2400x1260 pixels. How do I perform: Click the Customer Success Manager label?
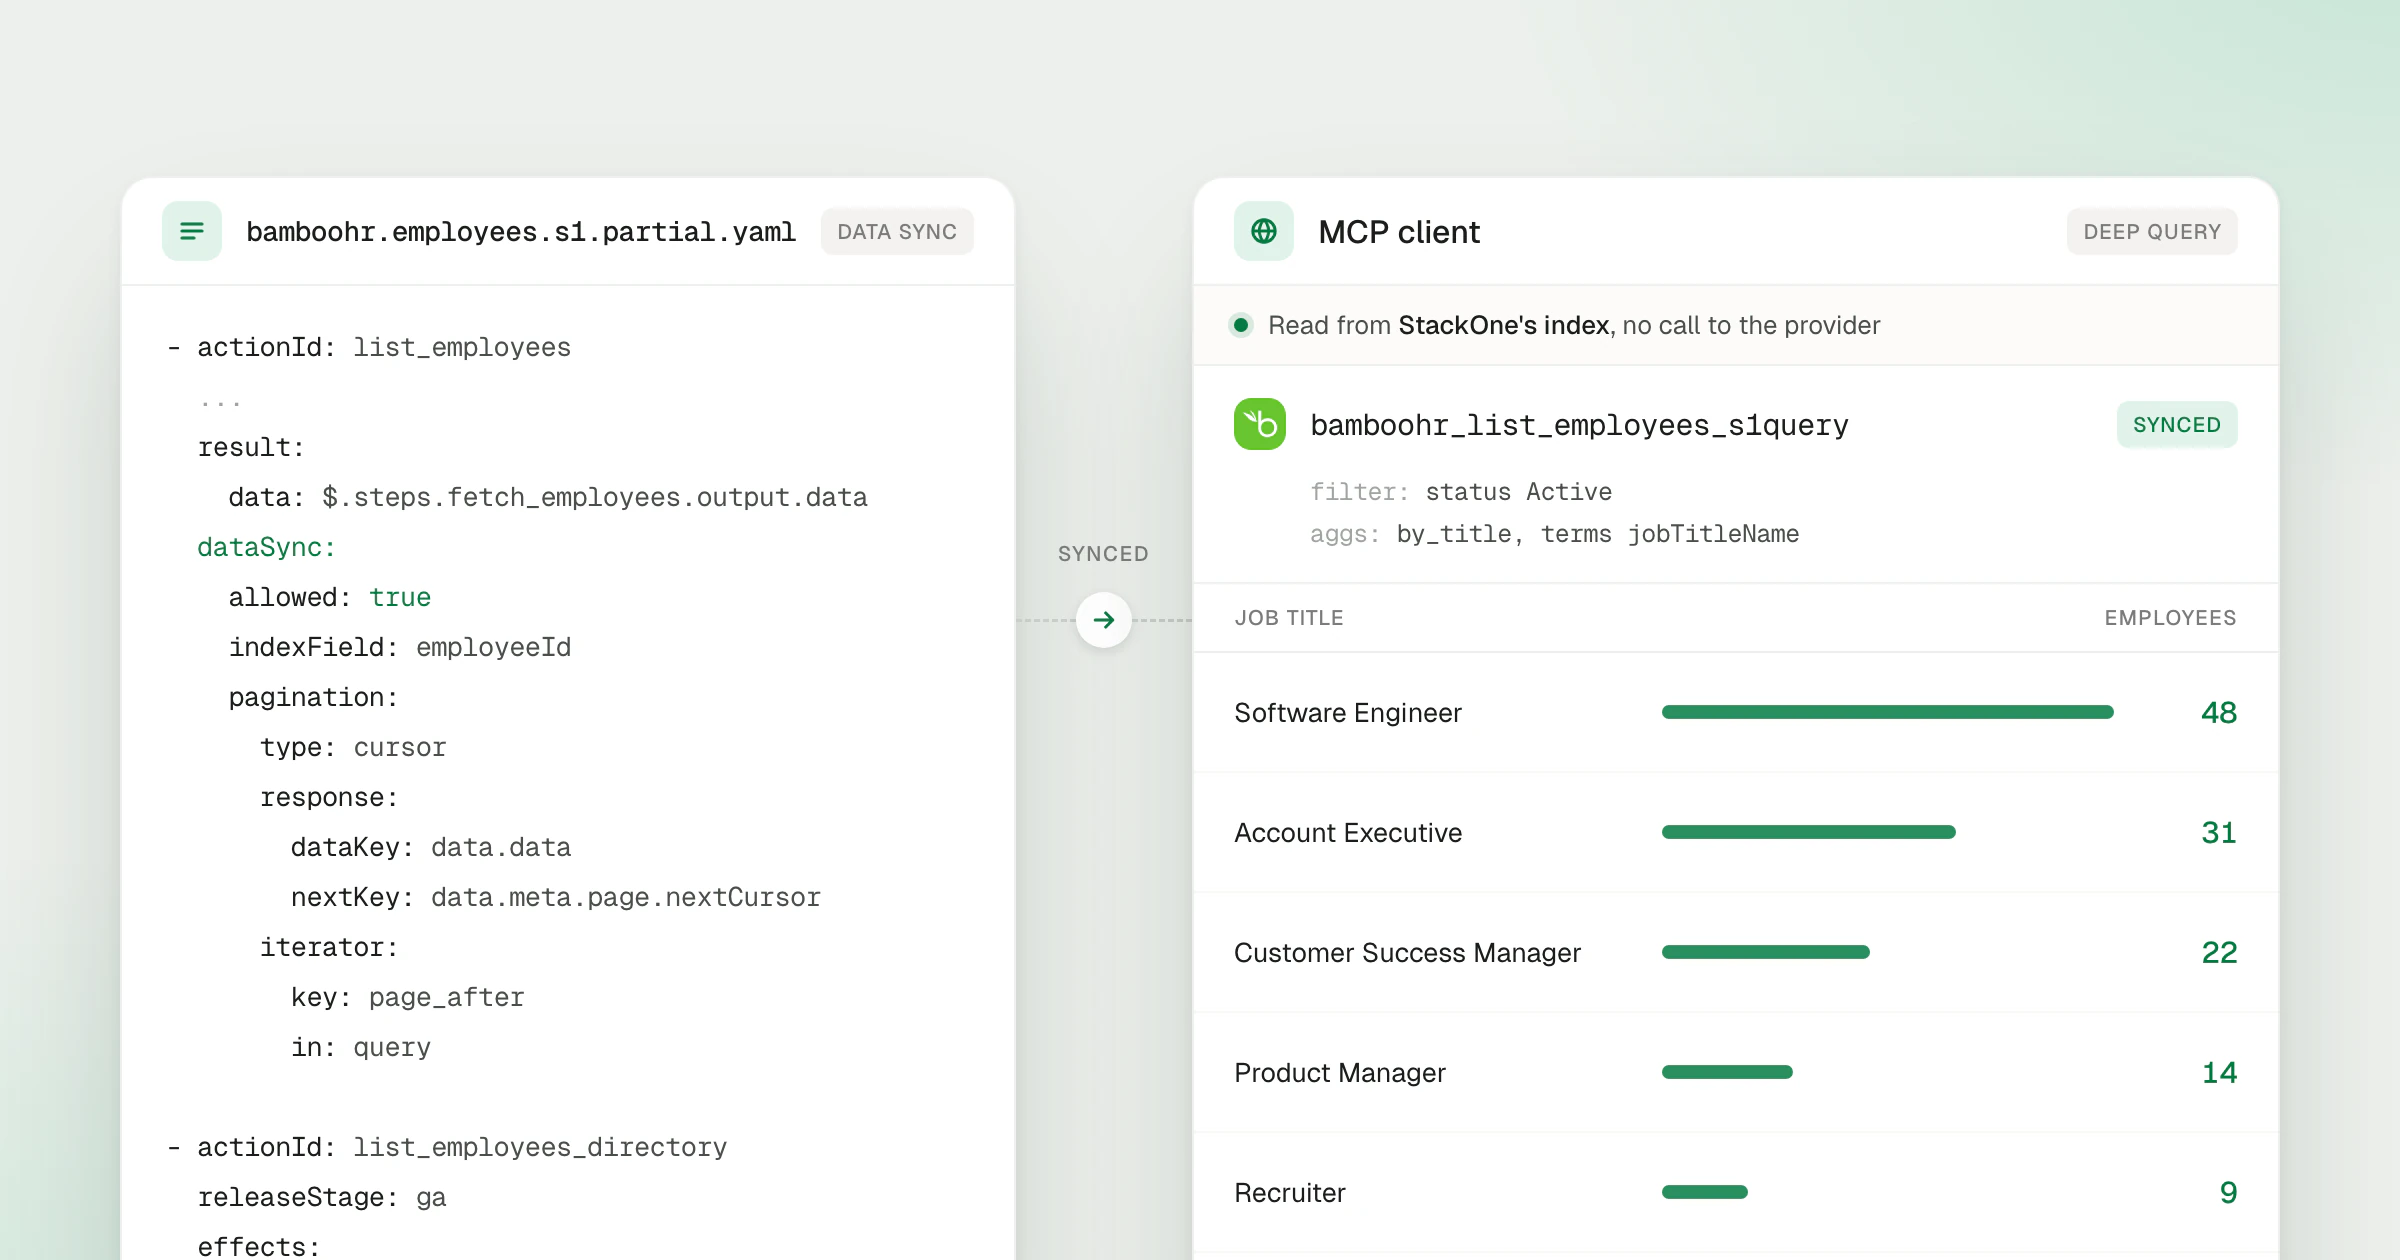(1407, 952)
